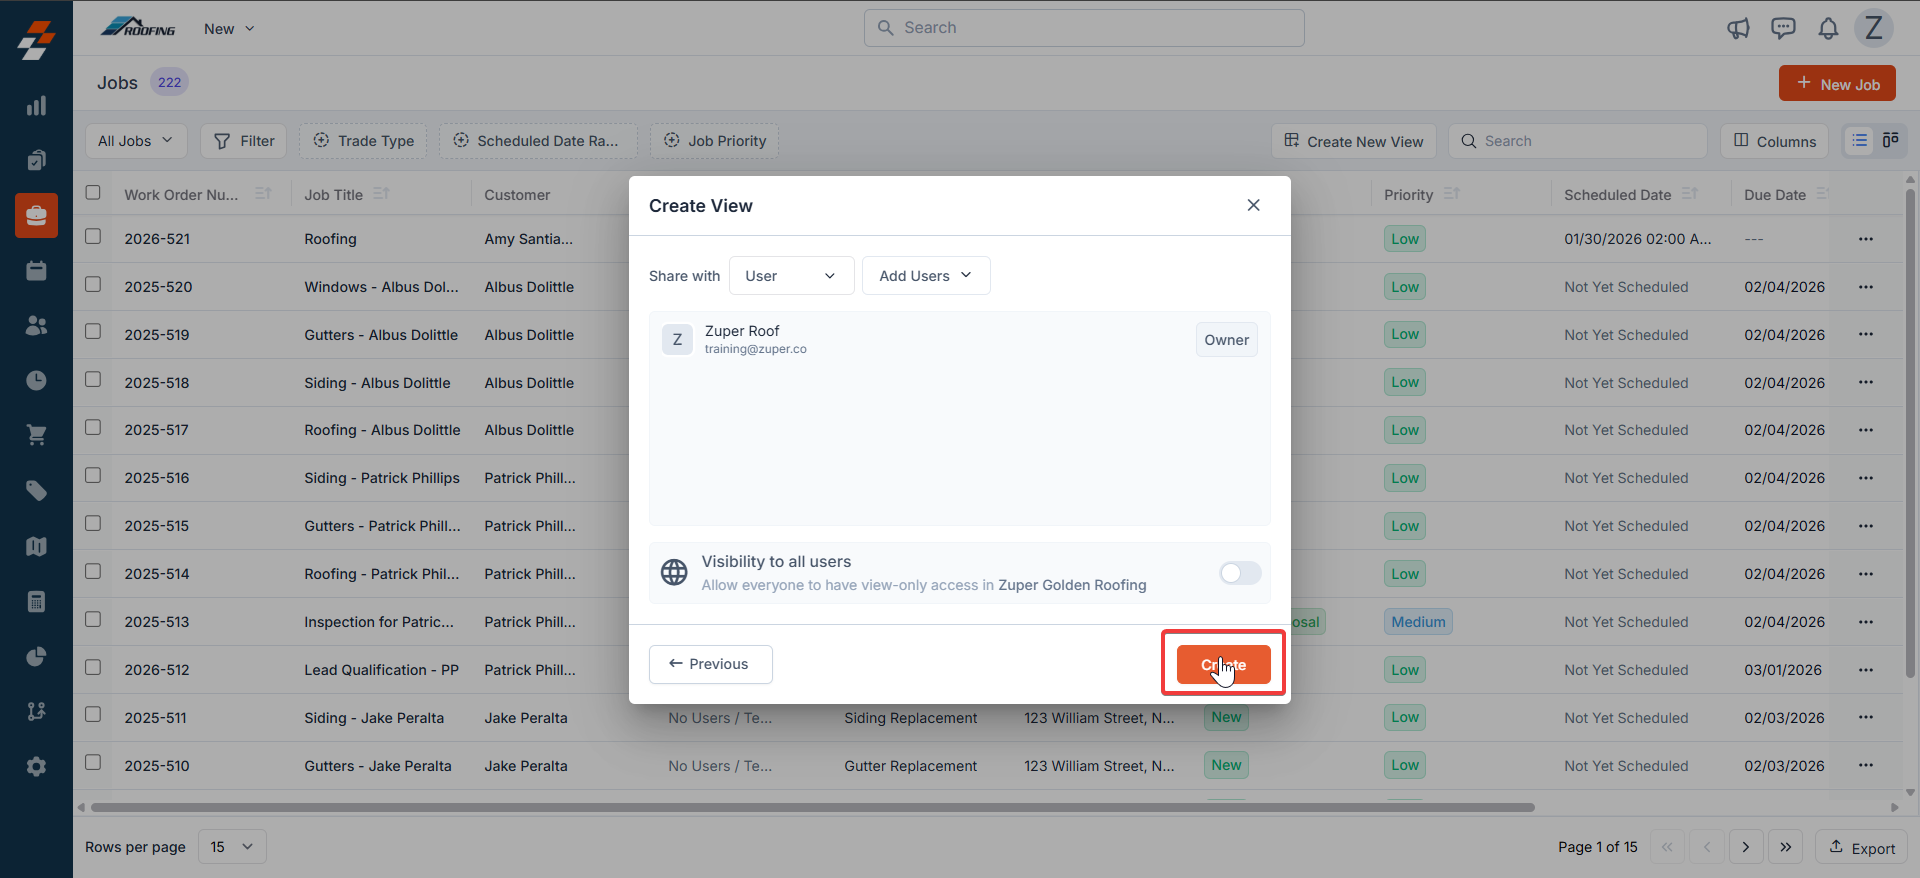Sort by Priority column icon
This screenshot has width=1920, height=878.
coord(1452,194)
